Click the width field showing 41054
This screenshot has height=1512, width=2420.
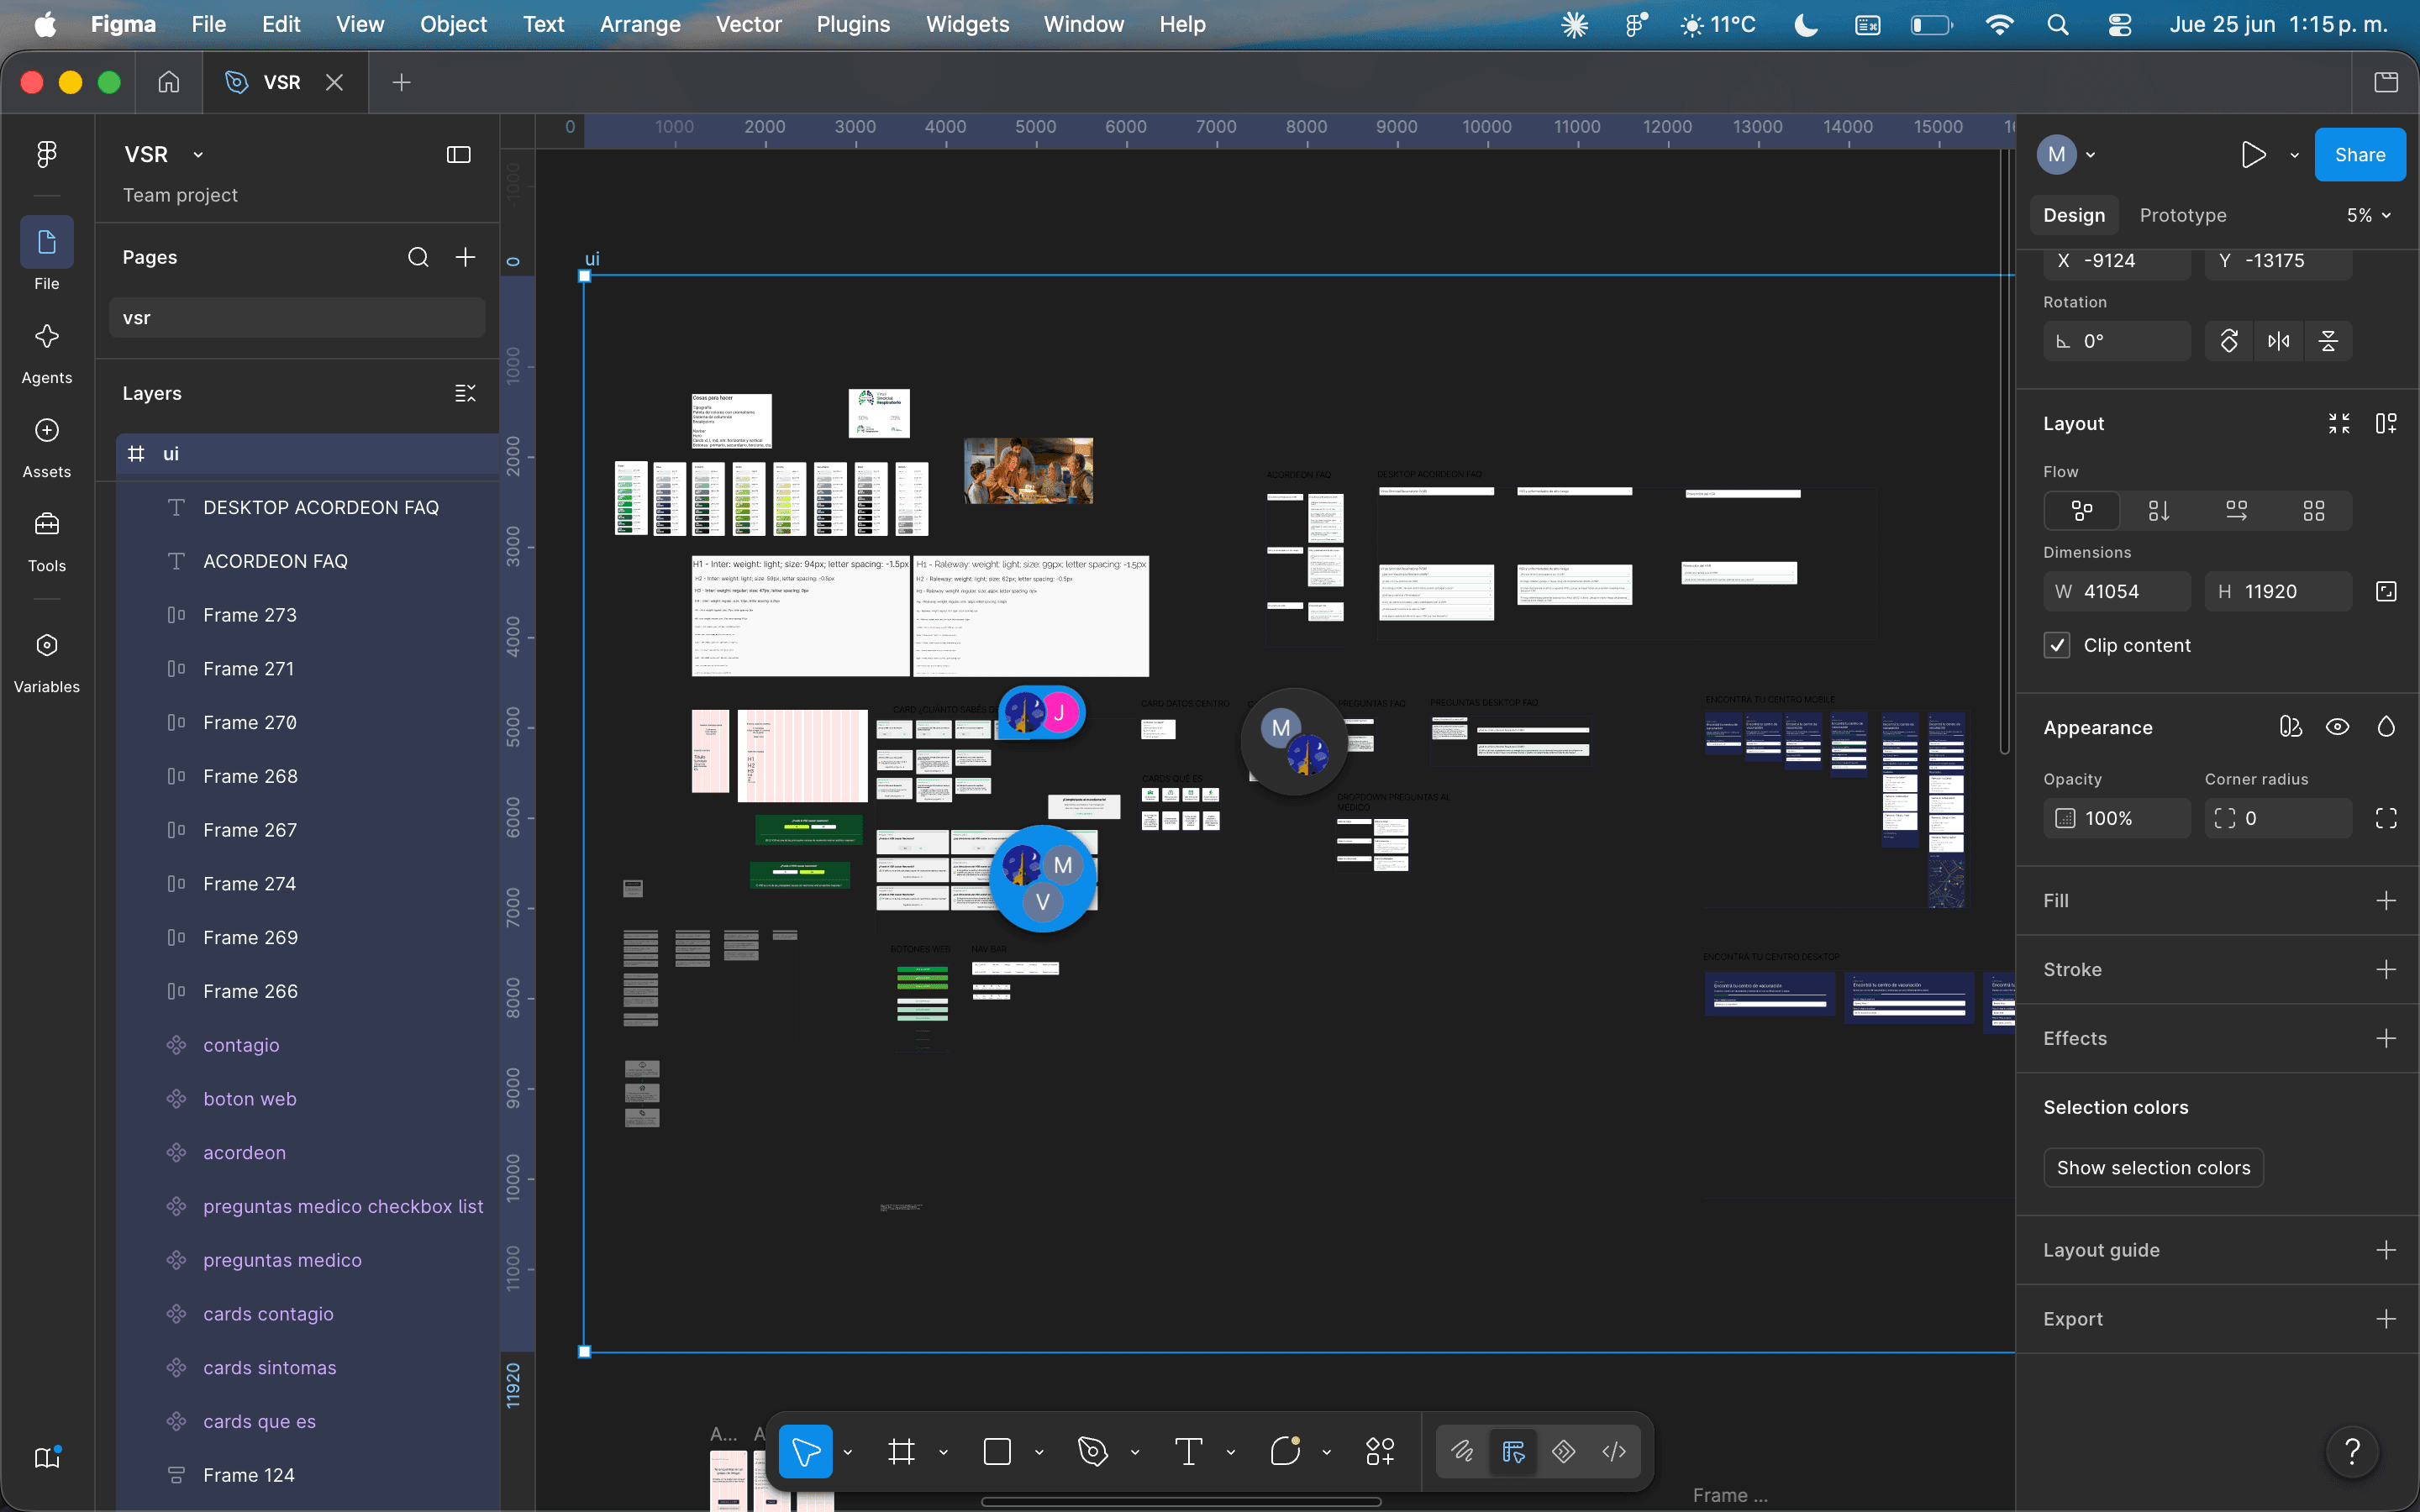point(2116,591)
